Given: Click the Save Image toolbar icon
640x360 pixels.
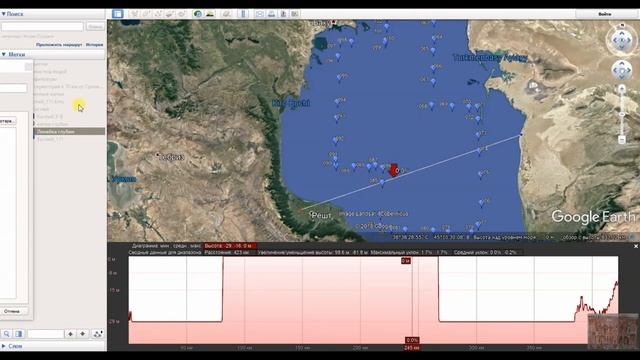Looking at the screenshot, I should 283,14.
